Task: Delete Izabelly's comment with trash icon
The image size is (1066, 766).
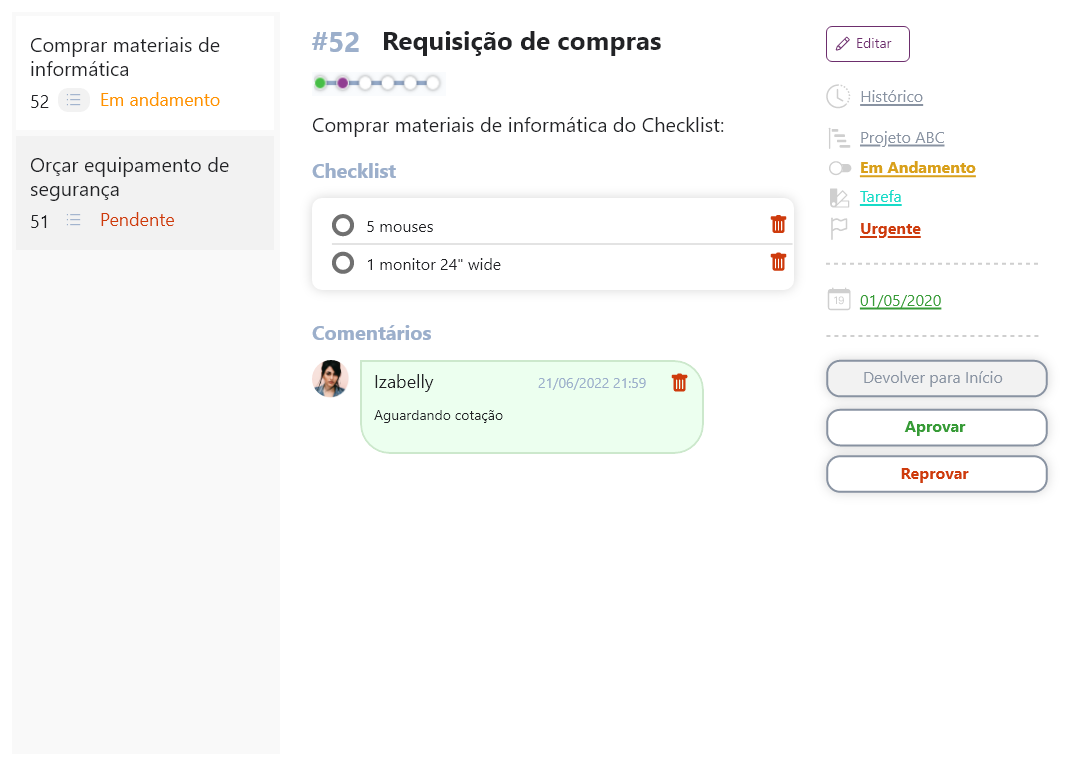Action: (679, 383)
